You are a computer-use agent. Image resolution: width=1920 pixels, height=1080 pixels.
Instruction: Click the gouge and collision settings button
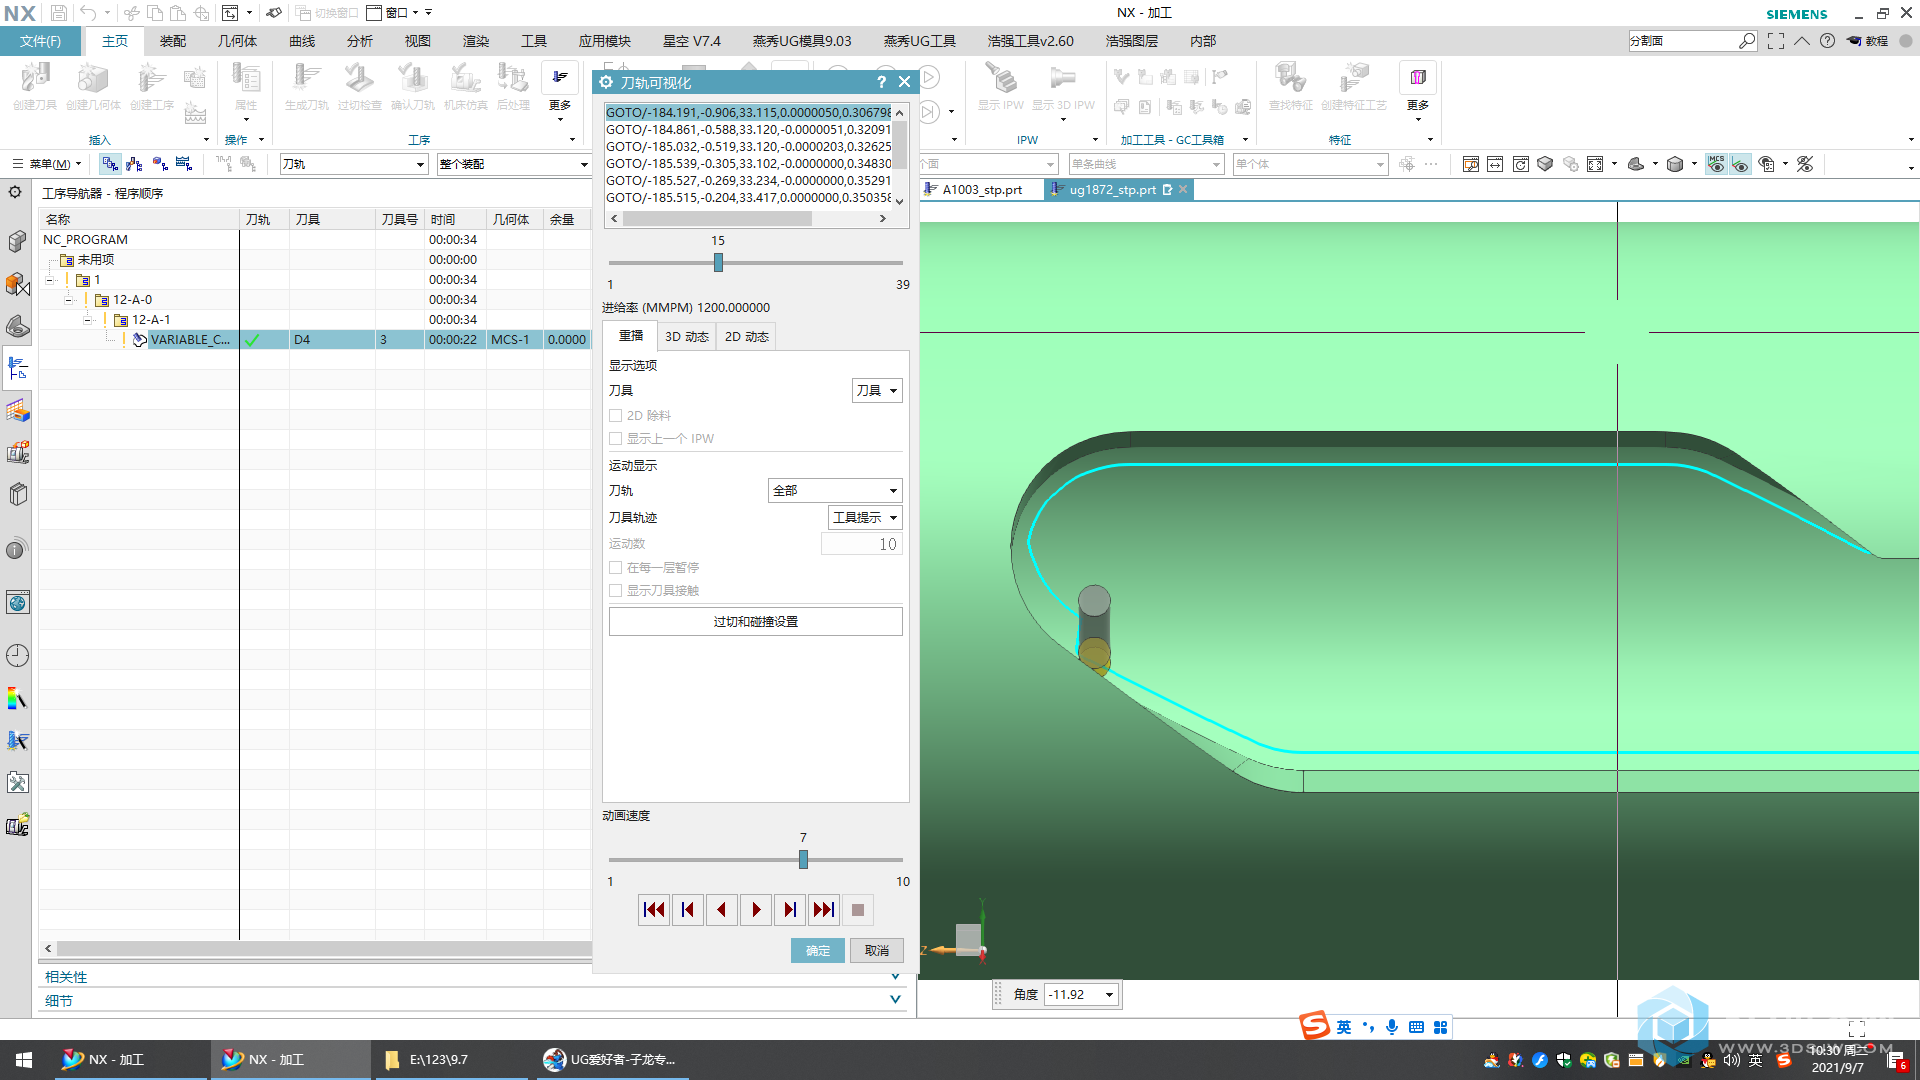click(755, 621)
